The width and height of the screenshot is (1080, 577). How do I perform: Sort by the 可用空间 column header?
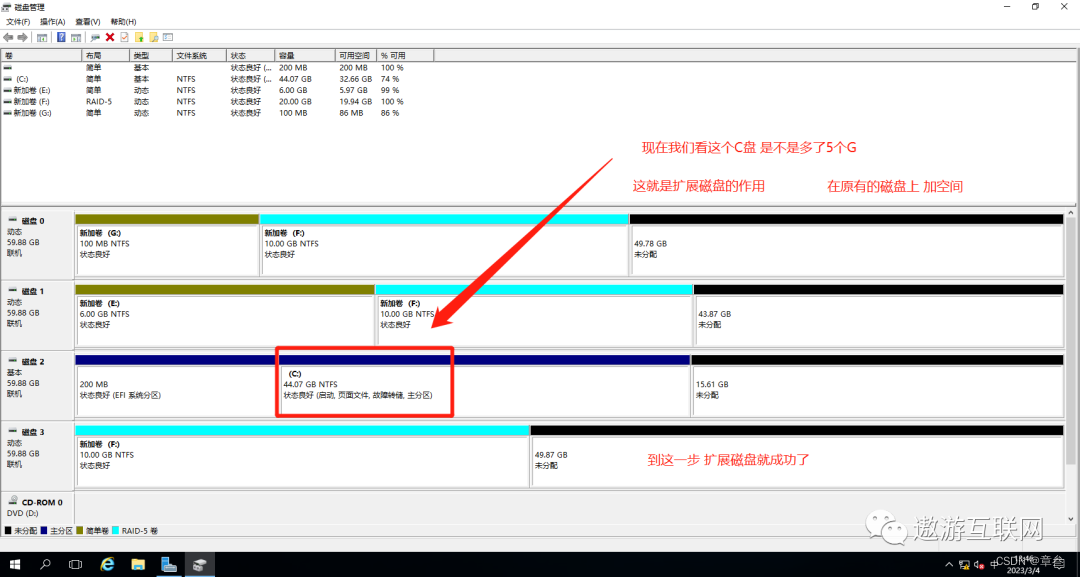pos(356,55)
